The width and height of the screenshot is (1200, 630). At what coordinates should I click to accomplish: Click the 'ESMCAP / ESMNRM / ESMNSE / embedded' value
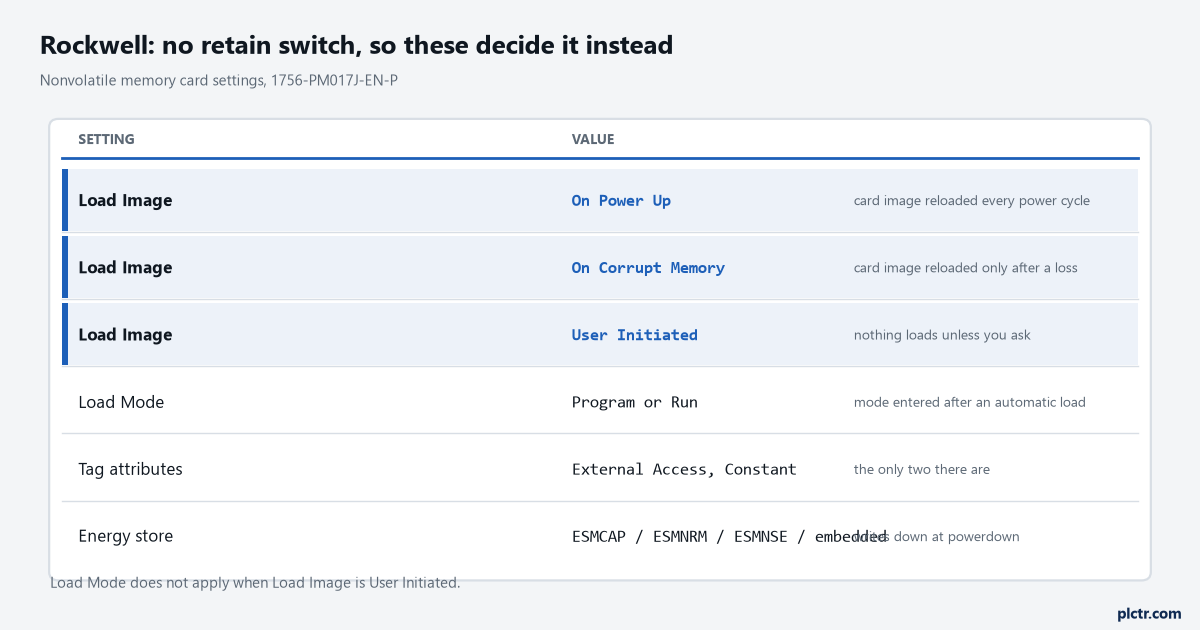coord(729,536)
